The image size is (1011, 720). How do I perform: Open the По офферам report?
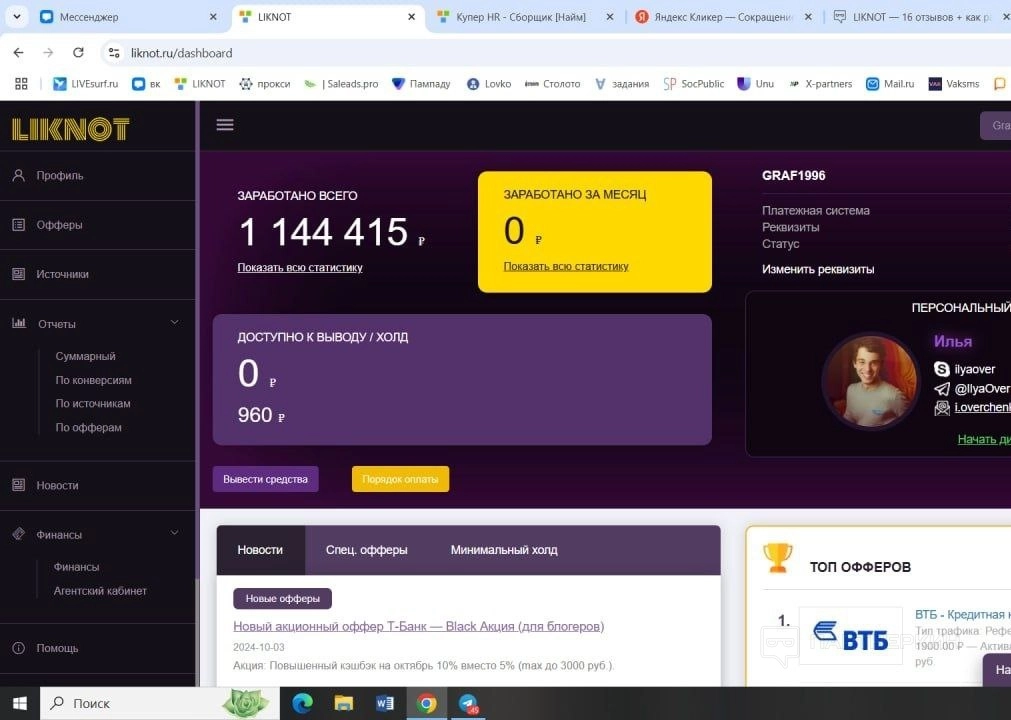point(88,427)
